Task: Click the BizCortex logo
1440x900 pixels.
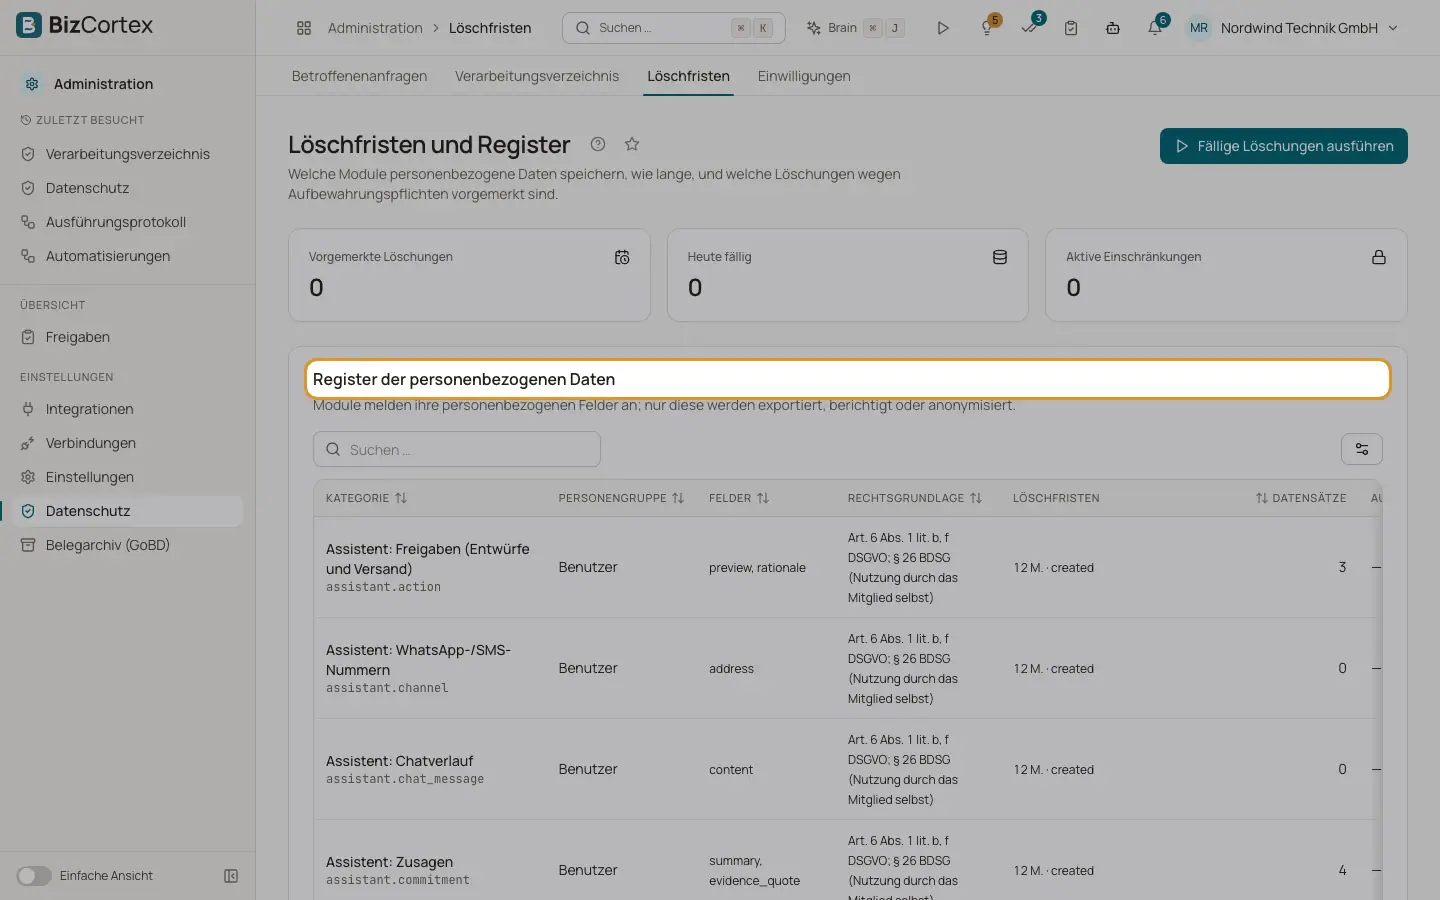Action: pos(85,25)
